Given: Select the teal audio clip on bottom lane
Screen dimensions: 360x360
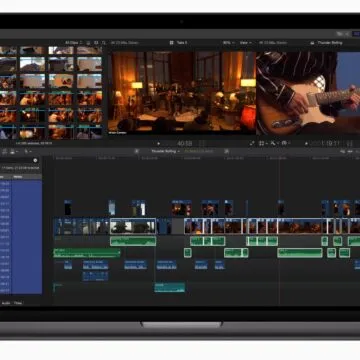Looking at the screenshot, I should click(x=169, y=287).
